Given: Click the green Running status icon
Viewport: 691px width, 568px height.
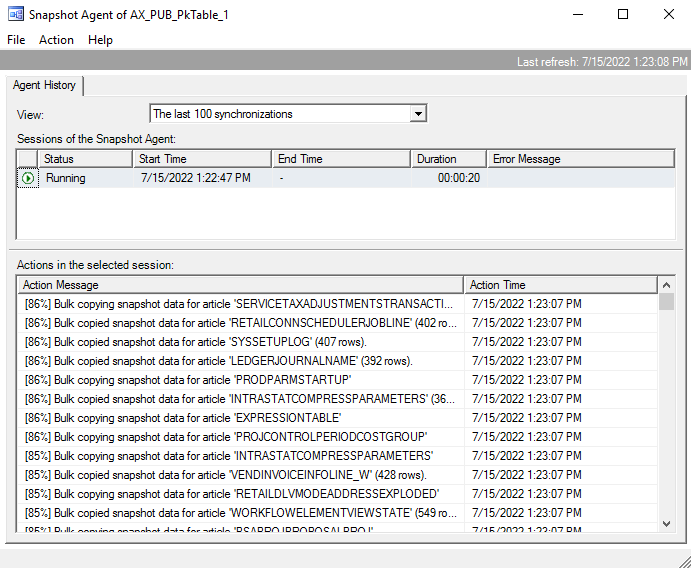Looking at the screenshot, I should tap(28, 178).
